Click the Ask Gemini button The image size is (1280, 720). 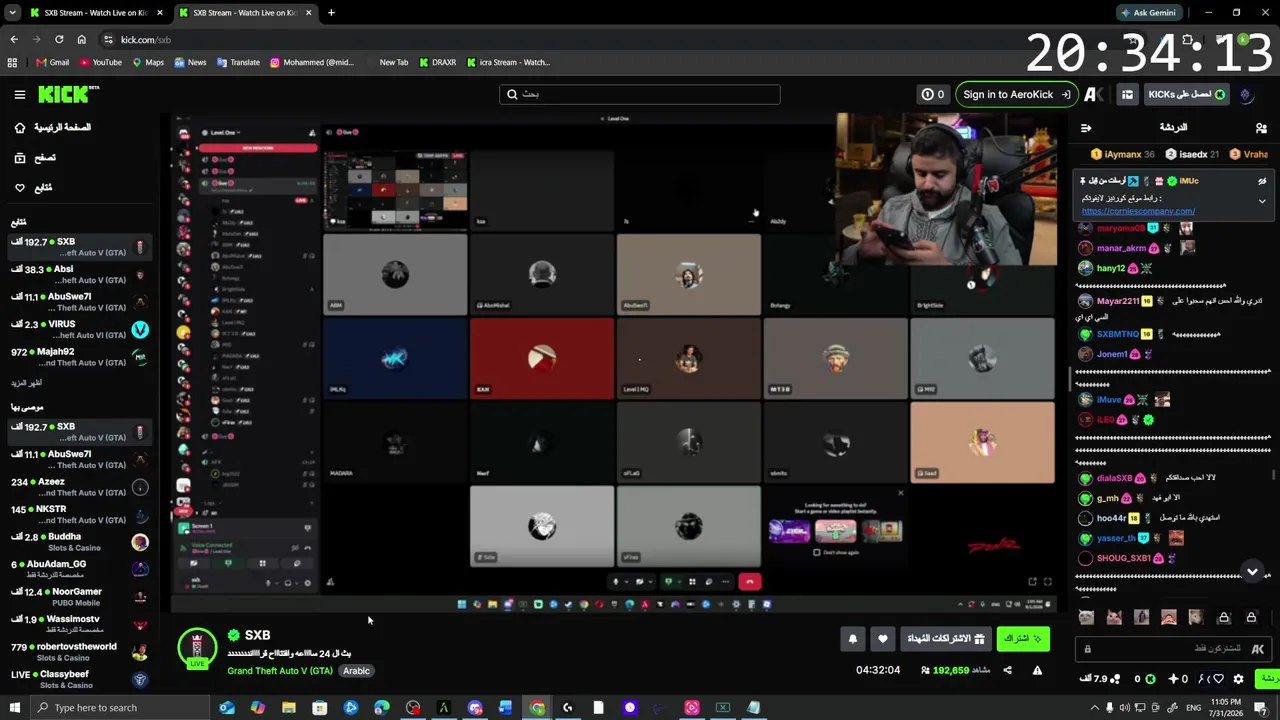pyautogui.click(x=1148, y=13)
